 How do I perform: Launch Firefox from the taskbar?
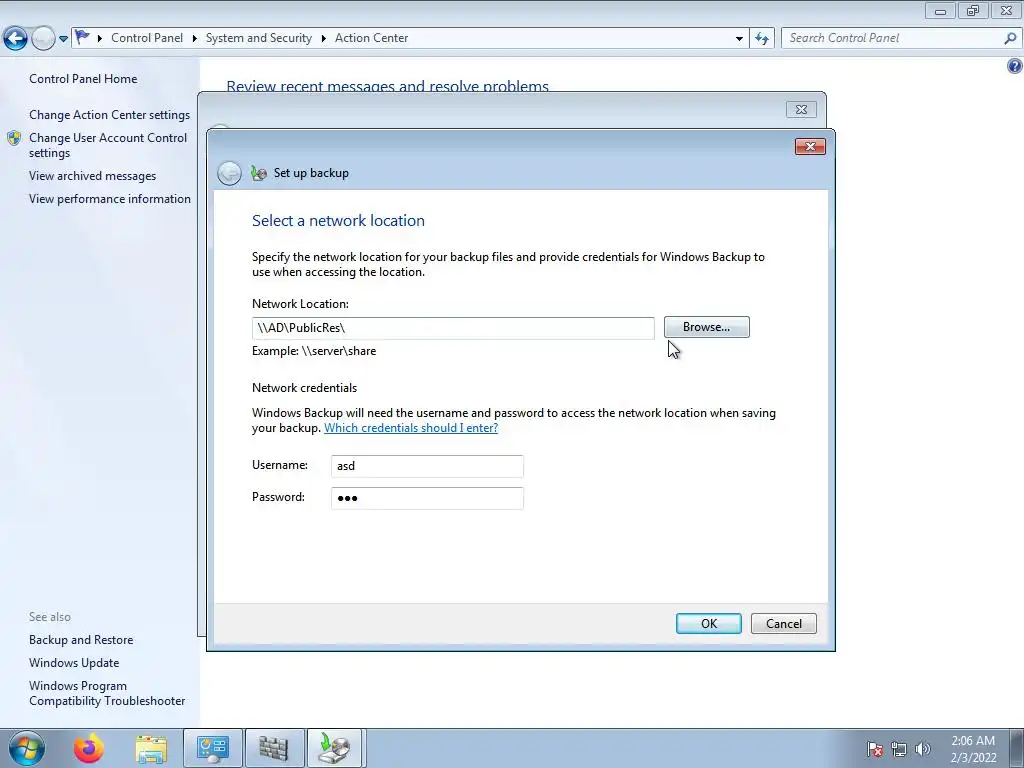pos(89,748)
